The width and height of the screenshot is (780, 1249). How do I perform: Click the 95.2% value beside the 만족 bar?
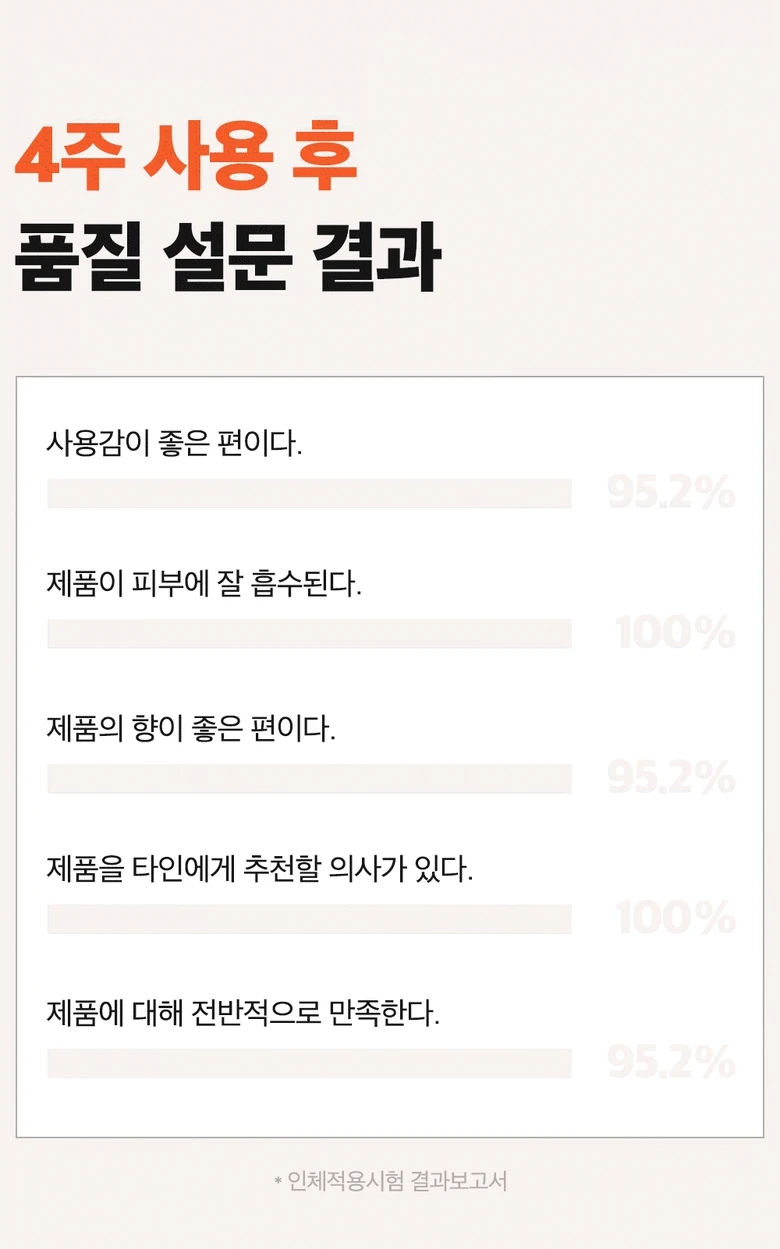[671, 1063]
